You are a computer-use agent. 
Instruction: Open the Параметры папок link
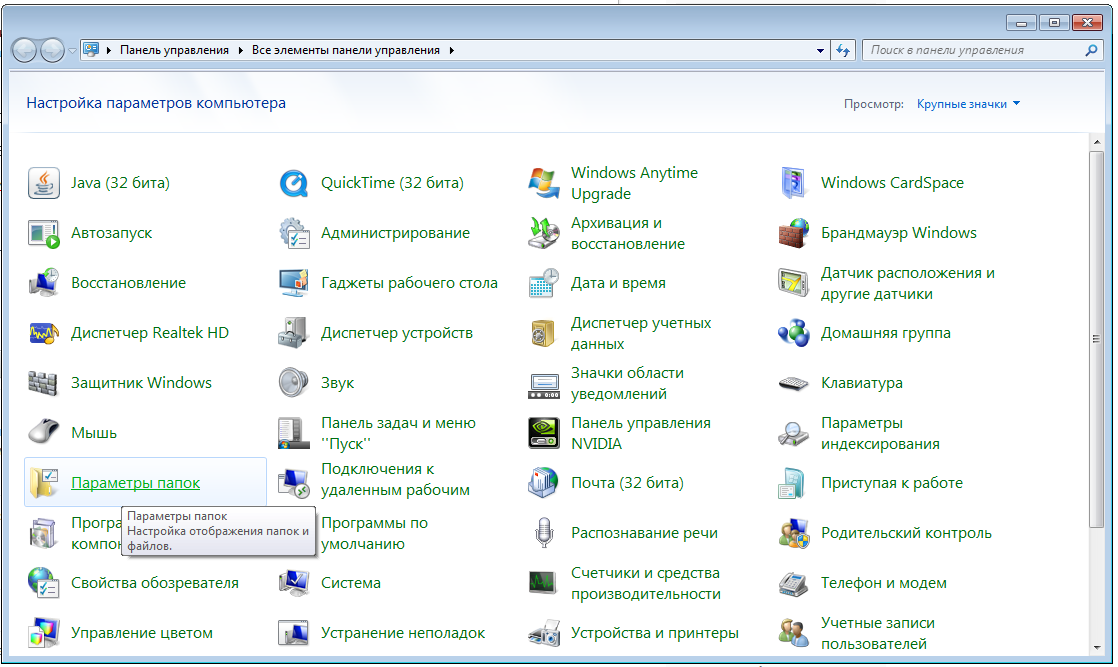(135, 483)
